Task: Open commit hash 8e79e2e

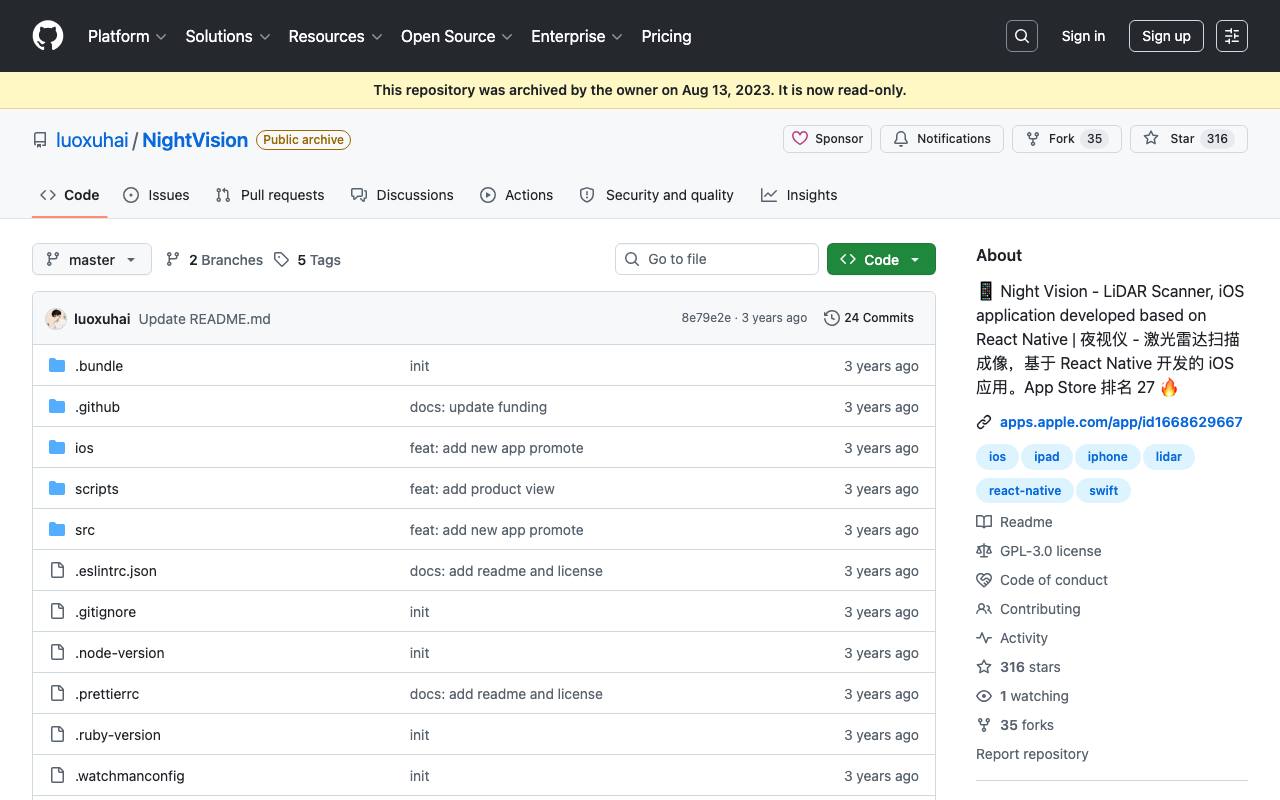Action: (x=706, y=318)
